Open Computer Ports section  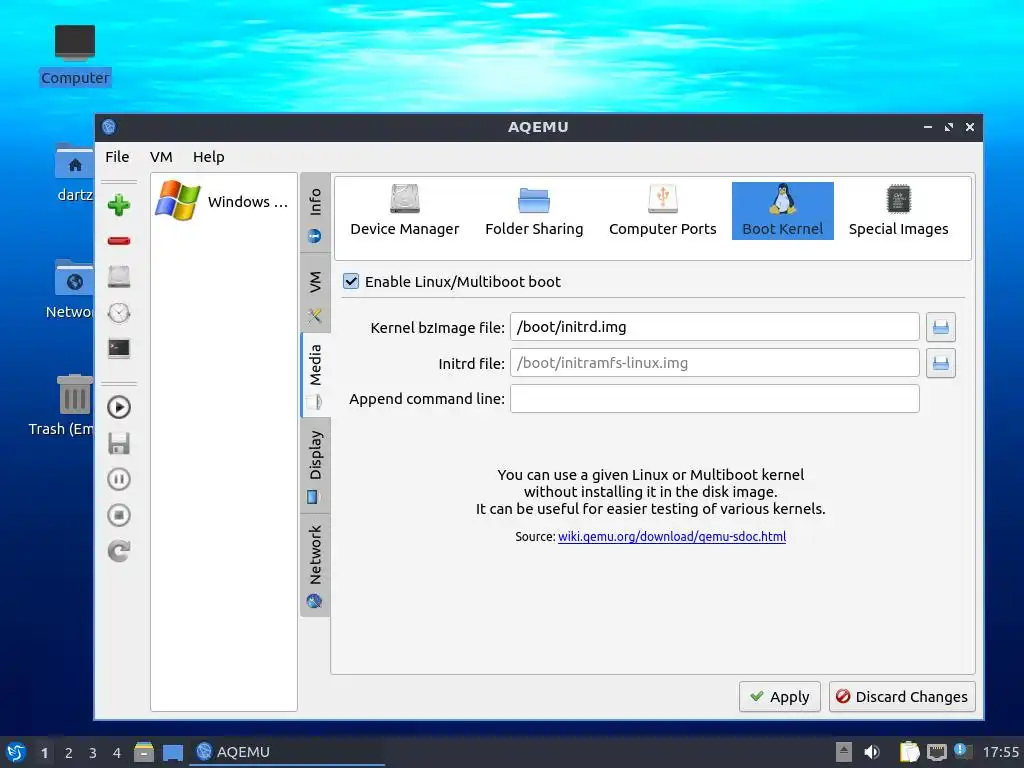tap(663, 211)
